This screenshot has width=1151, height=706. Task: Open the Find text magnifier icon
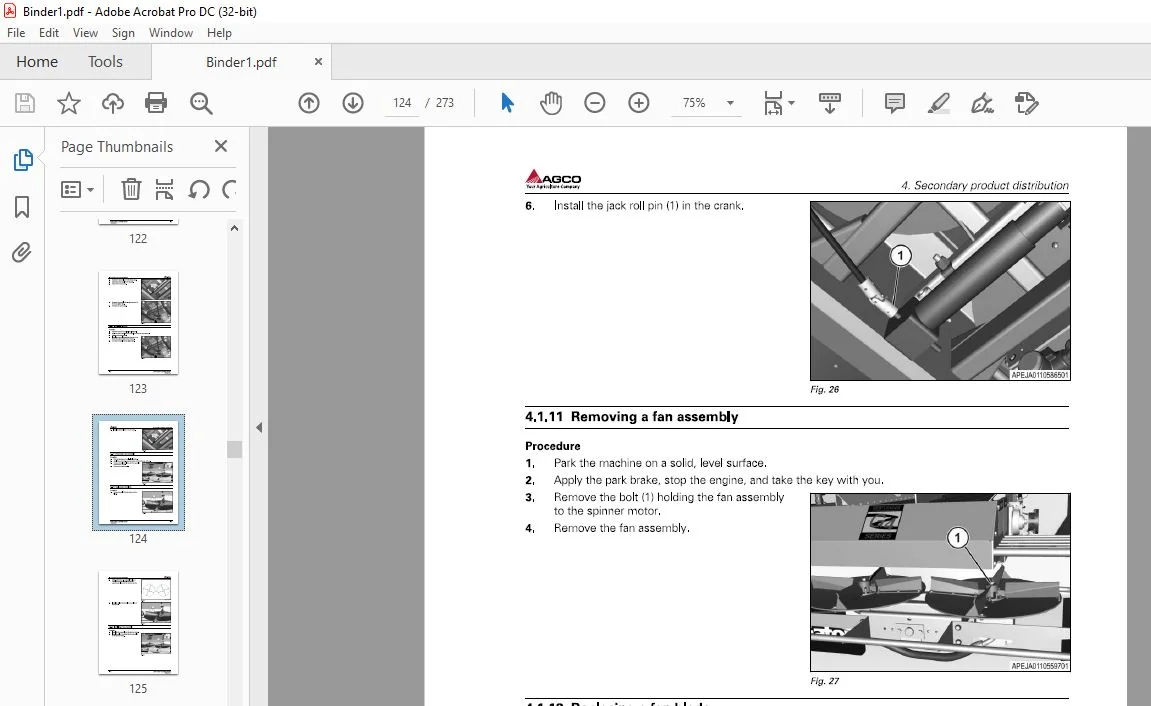[x=200, y=103]
